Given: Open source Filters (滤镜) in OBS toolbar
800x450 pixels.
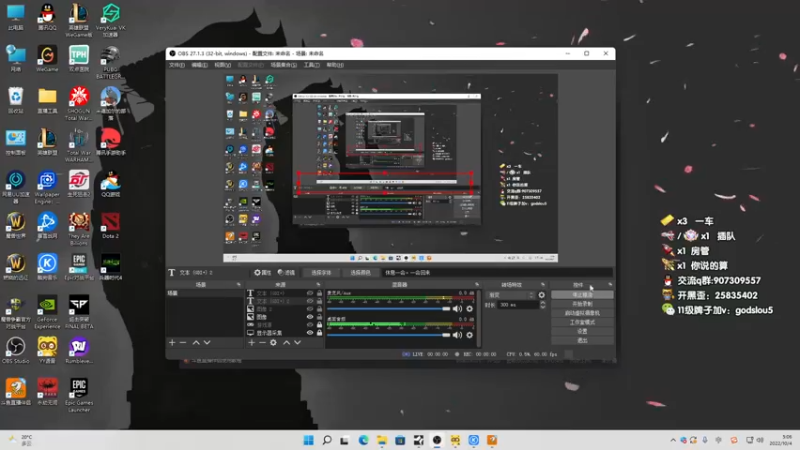Looking at the screenshot, I should pyautogui.click(x=286, y=272).
